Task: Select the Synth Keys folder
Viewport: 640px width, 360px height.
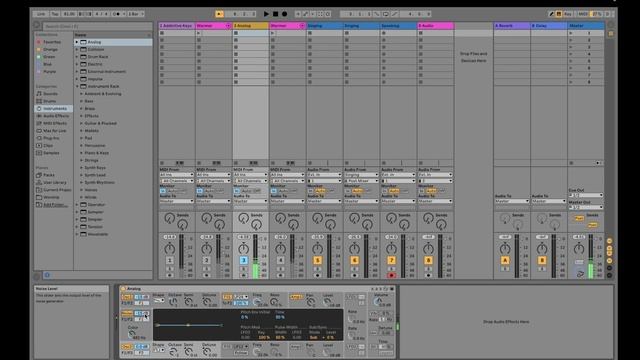Action: (95, 168)
